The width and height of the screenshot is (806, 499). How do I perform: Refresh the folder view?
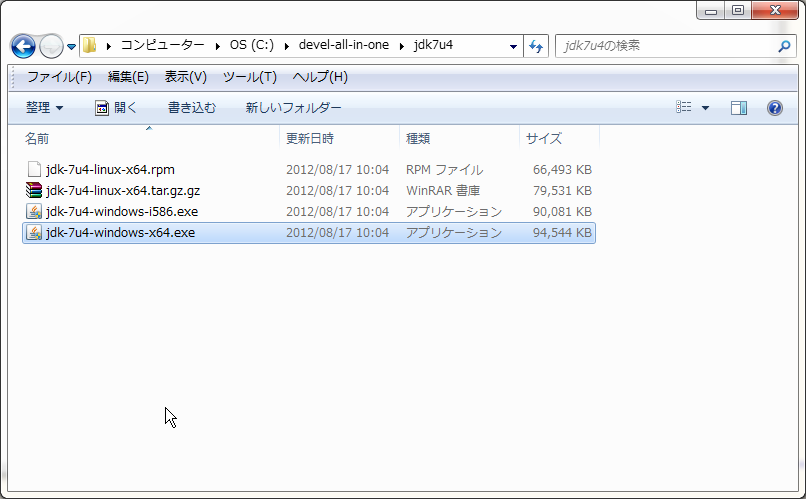pyautogui.click(x=536, y=46)
